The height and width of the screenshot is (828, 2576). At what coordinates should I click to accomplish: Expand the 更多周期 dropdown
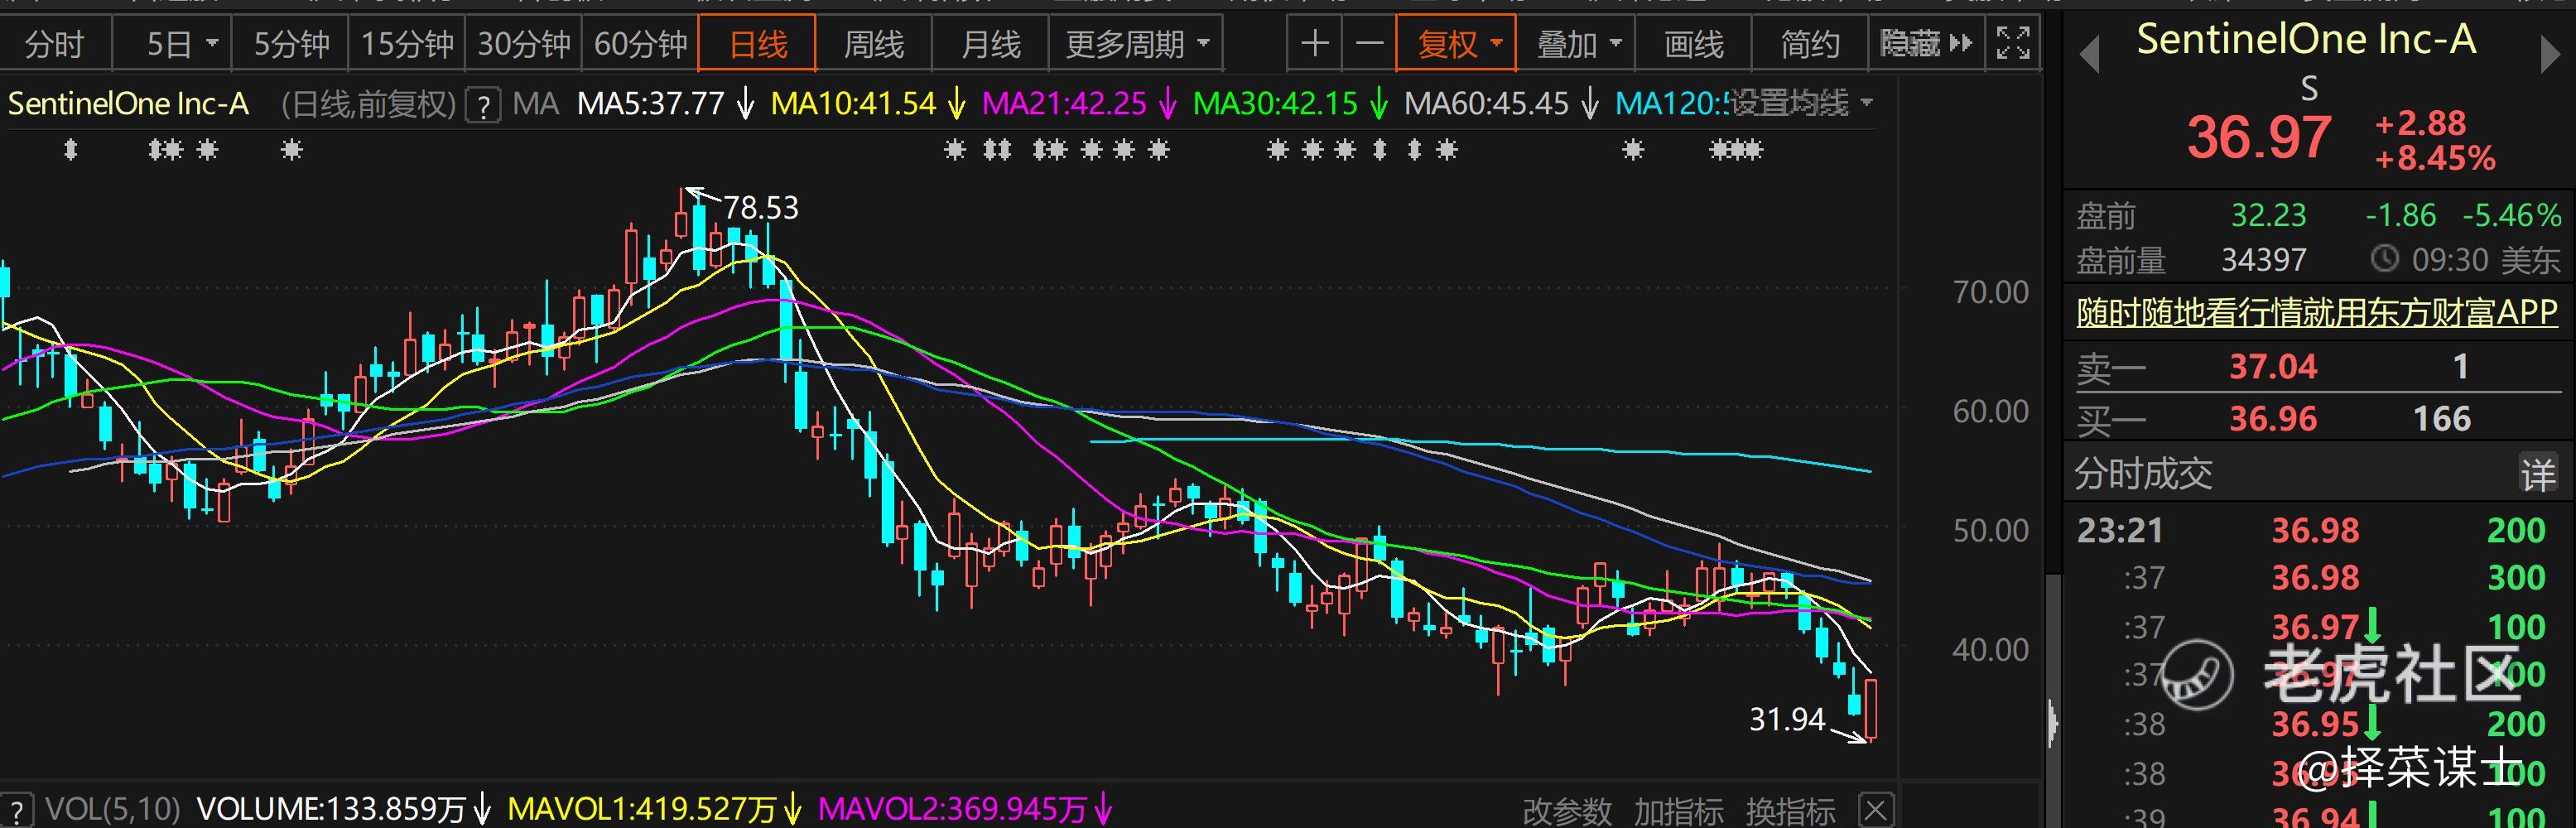click(x=1136, y=44)
